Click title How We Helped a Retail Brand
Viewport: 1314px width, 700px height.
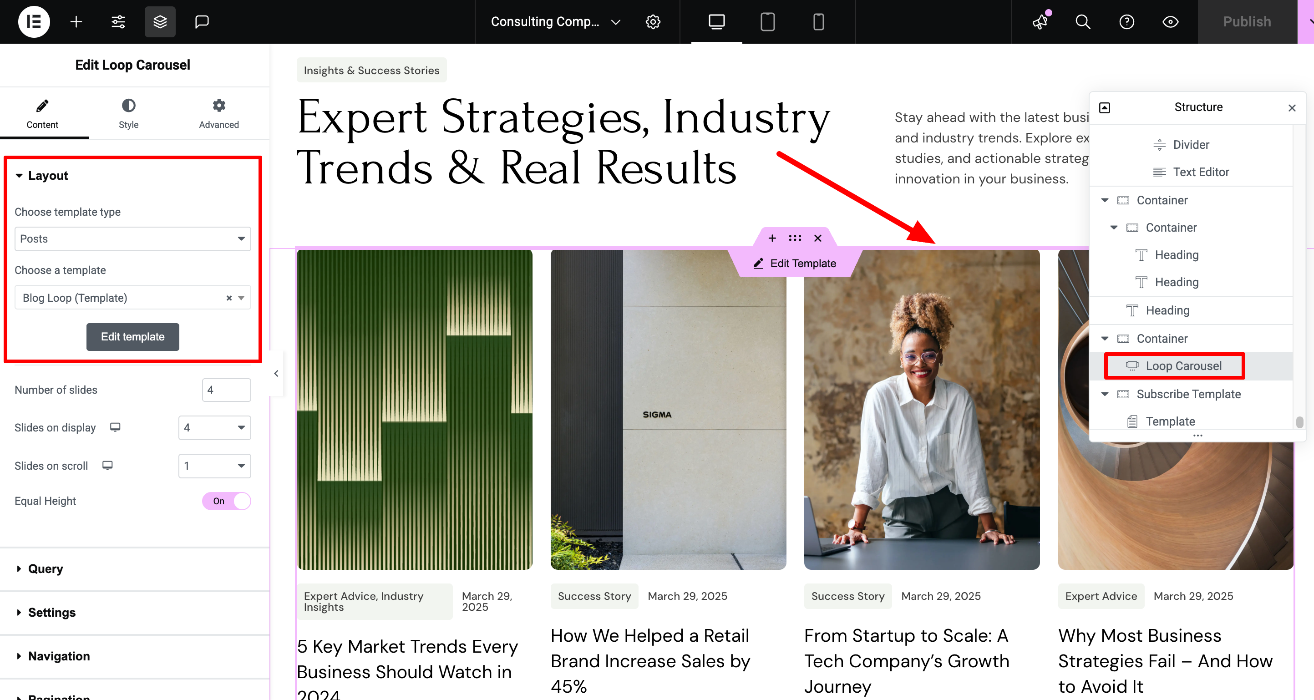[651, 661]
